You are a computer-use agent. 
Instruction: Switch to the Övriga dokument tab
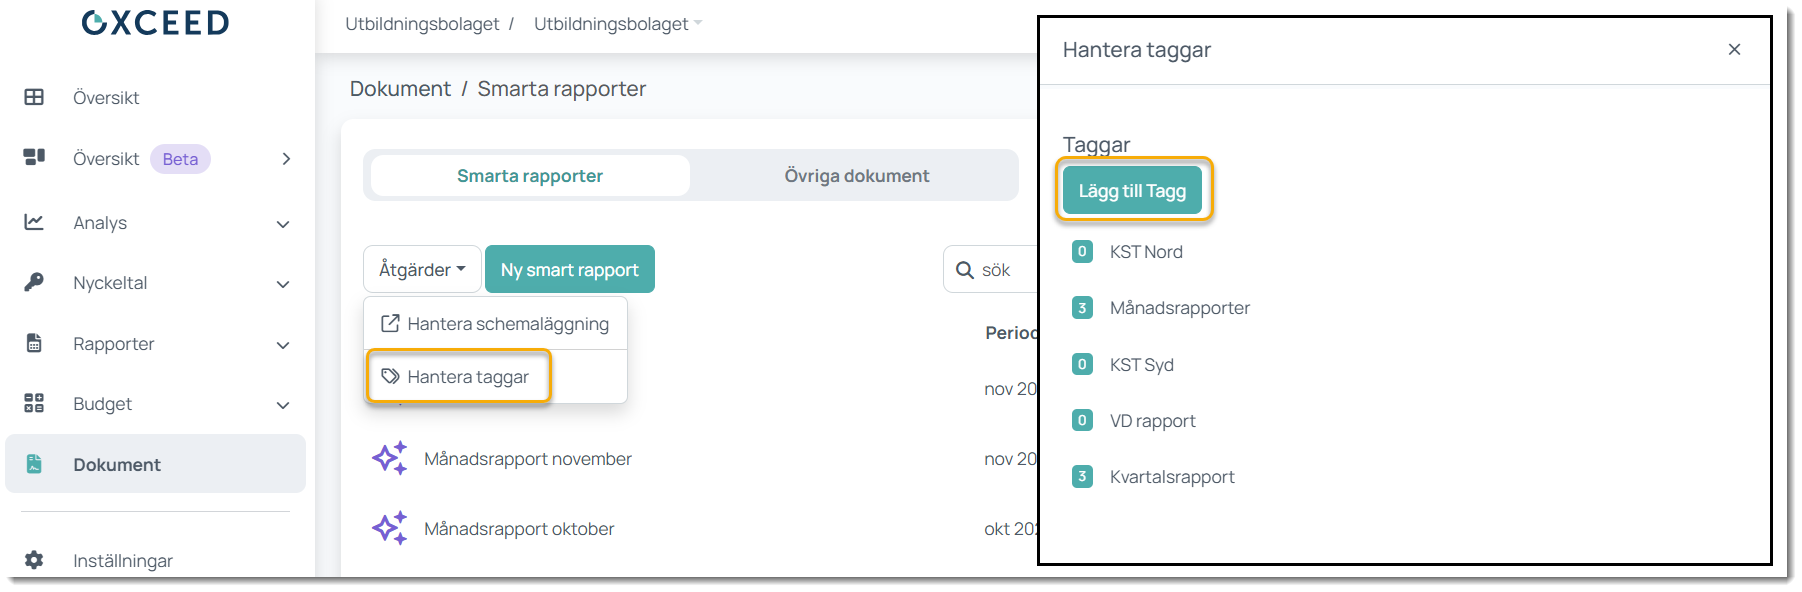click(x=856, y=176)
